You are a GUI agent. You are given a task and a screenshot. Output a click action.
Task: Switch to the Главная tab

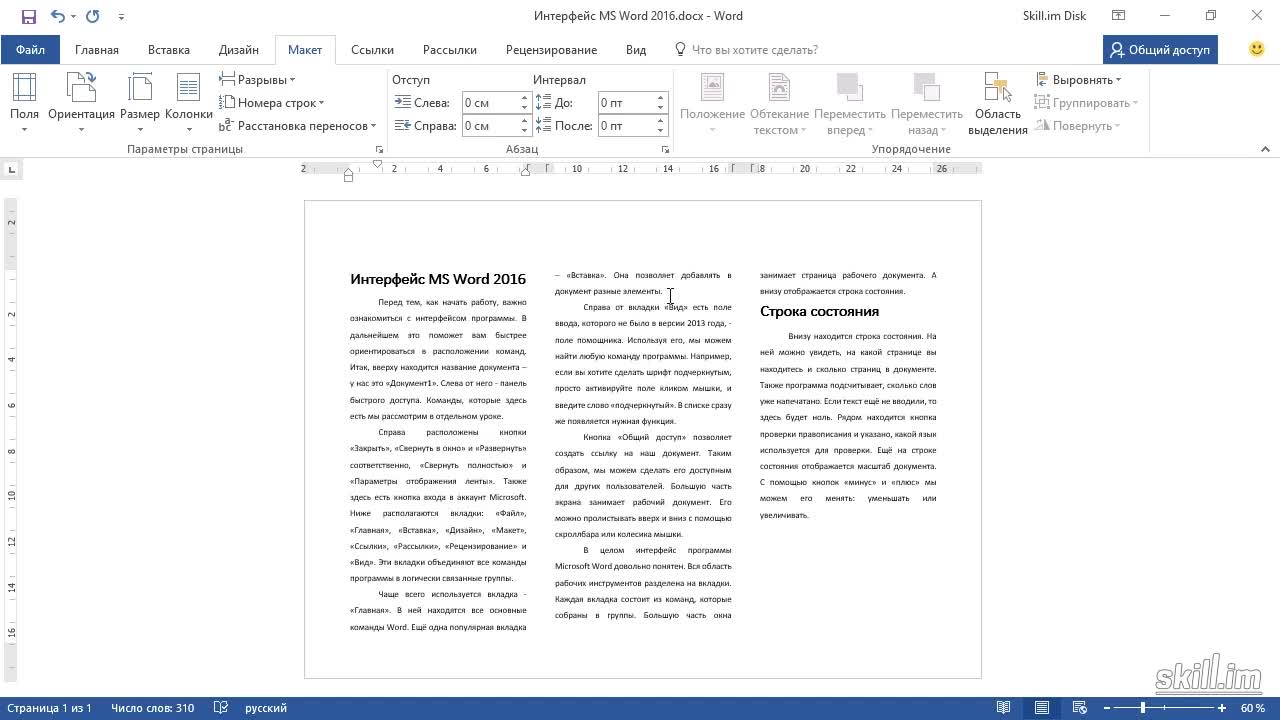click(x=97, y=50)
